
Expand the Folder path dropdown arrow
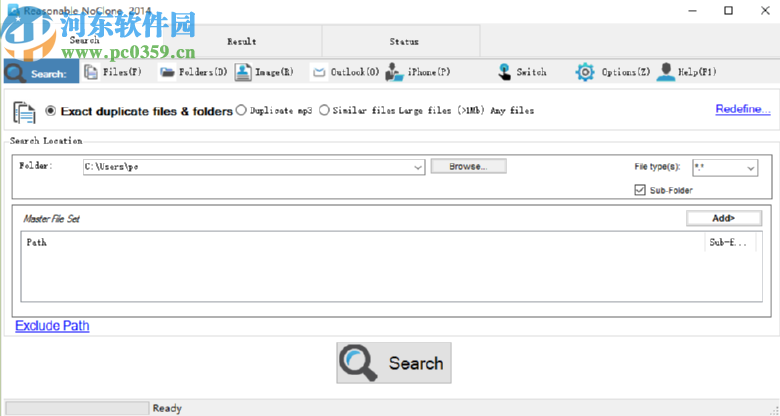tap(418, 167)
